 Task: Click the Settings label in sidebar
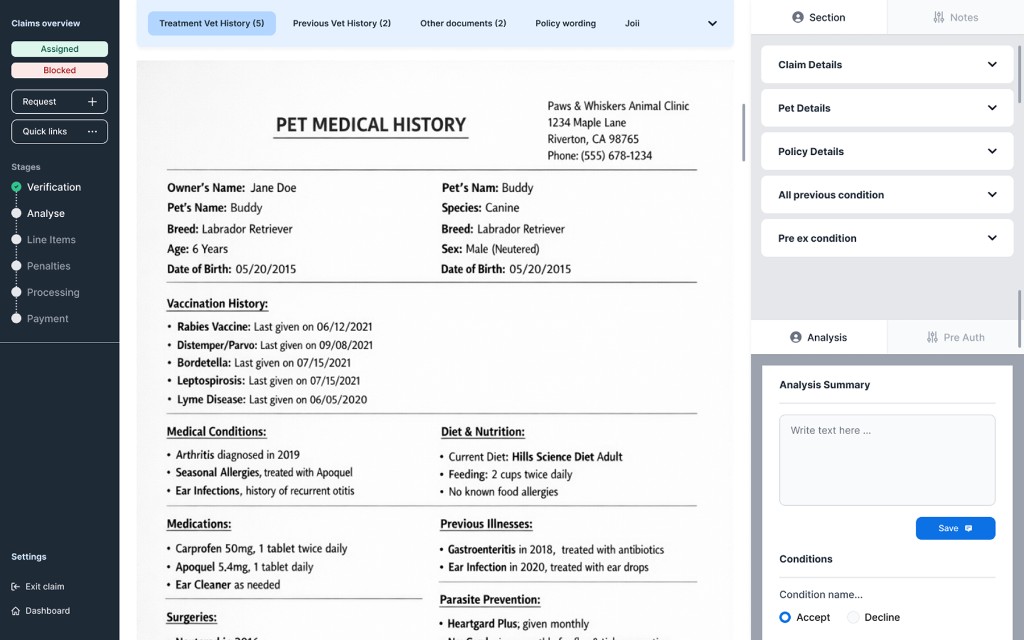pyautogui.click(x=29, y=557)
